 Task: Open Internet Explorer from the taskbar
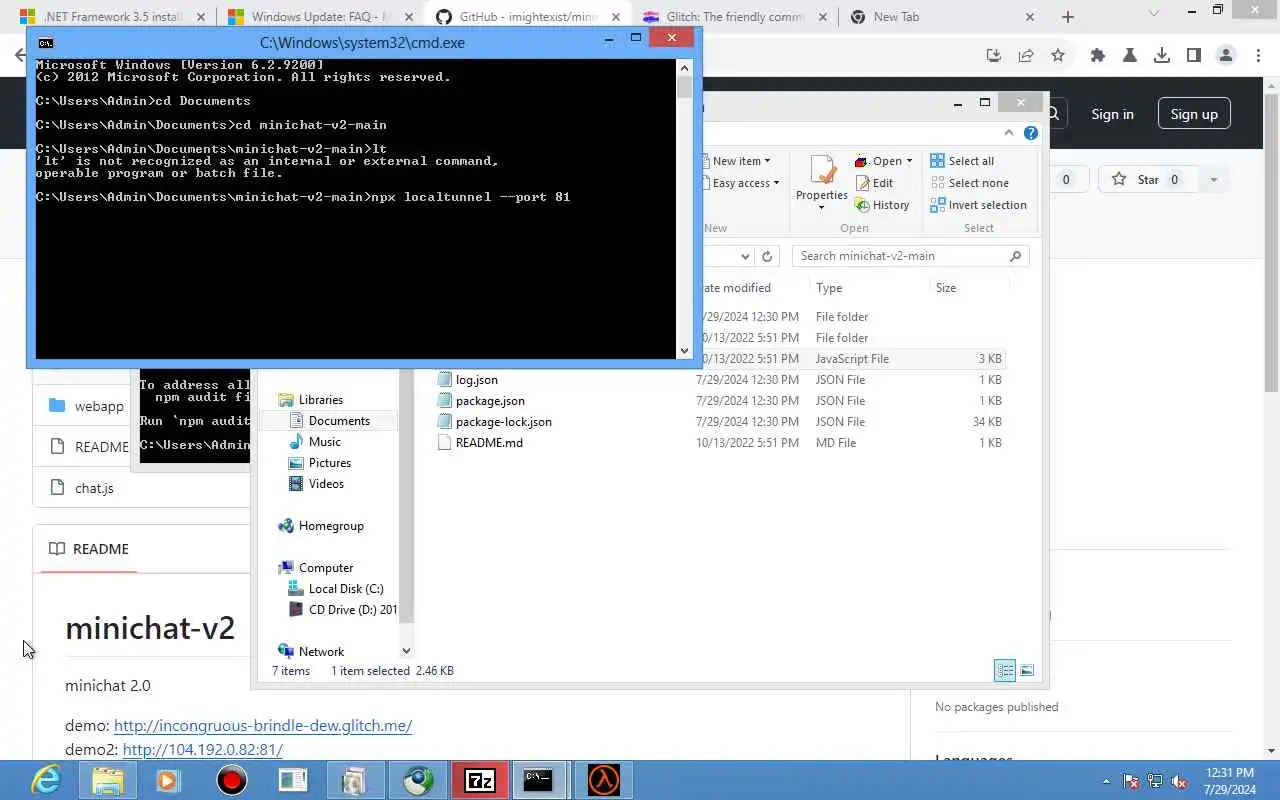(x=45, y=780)
